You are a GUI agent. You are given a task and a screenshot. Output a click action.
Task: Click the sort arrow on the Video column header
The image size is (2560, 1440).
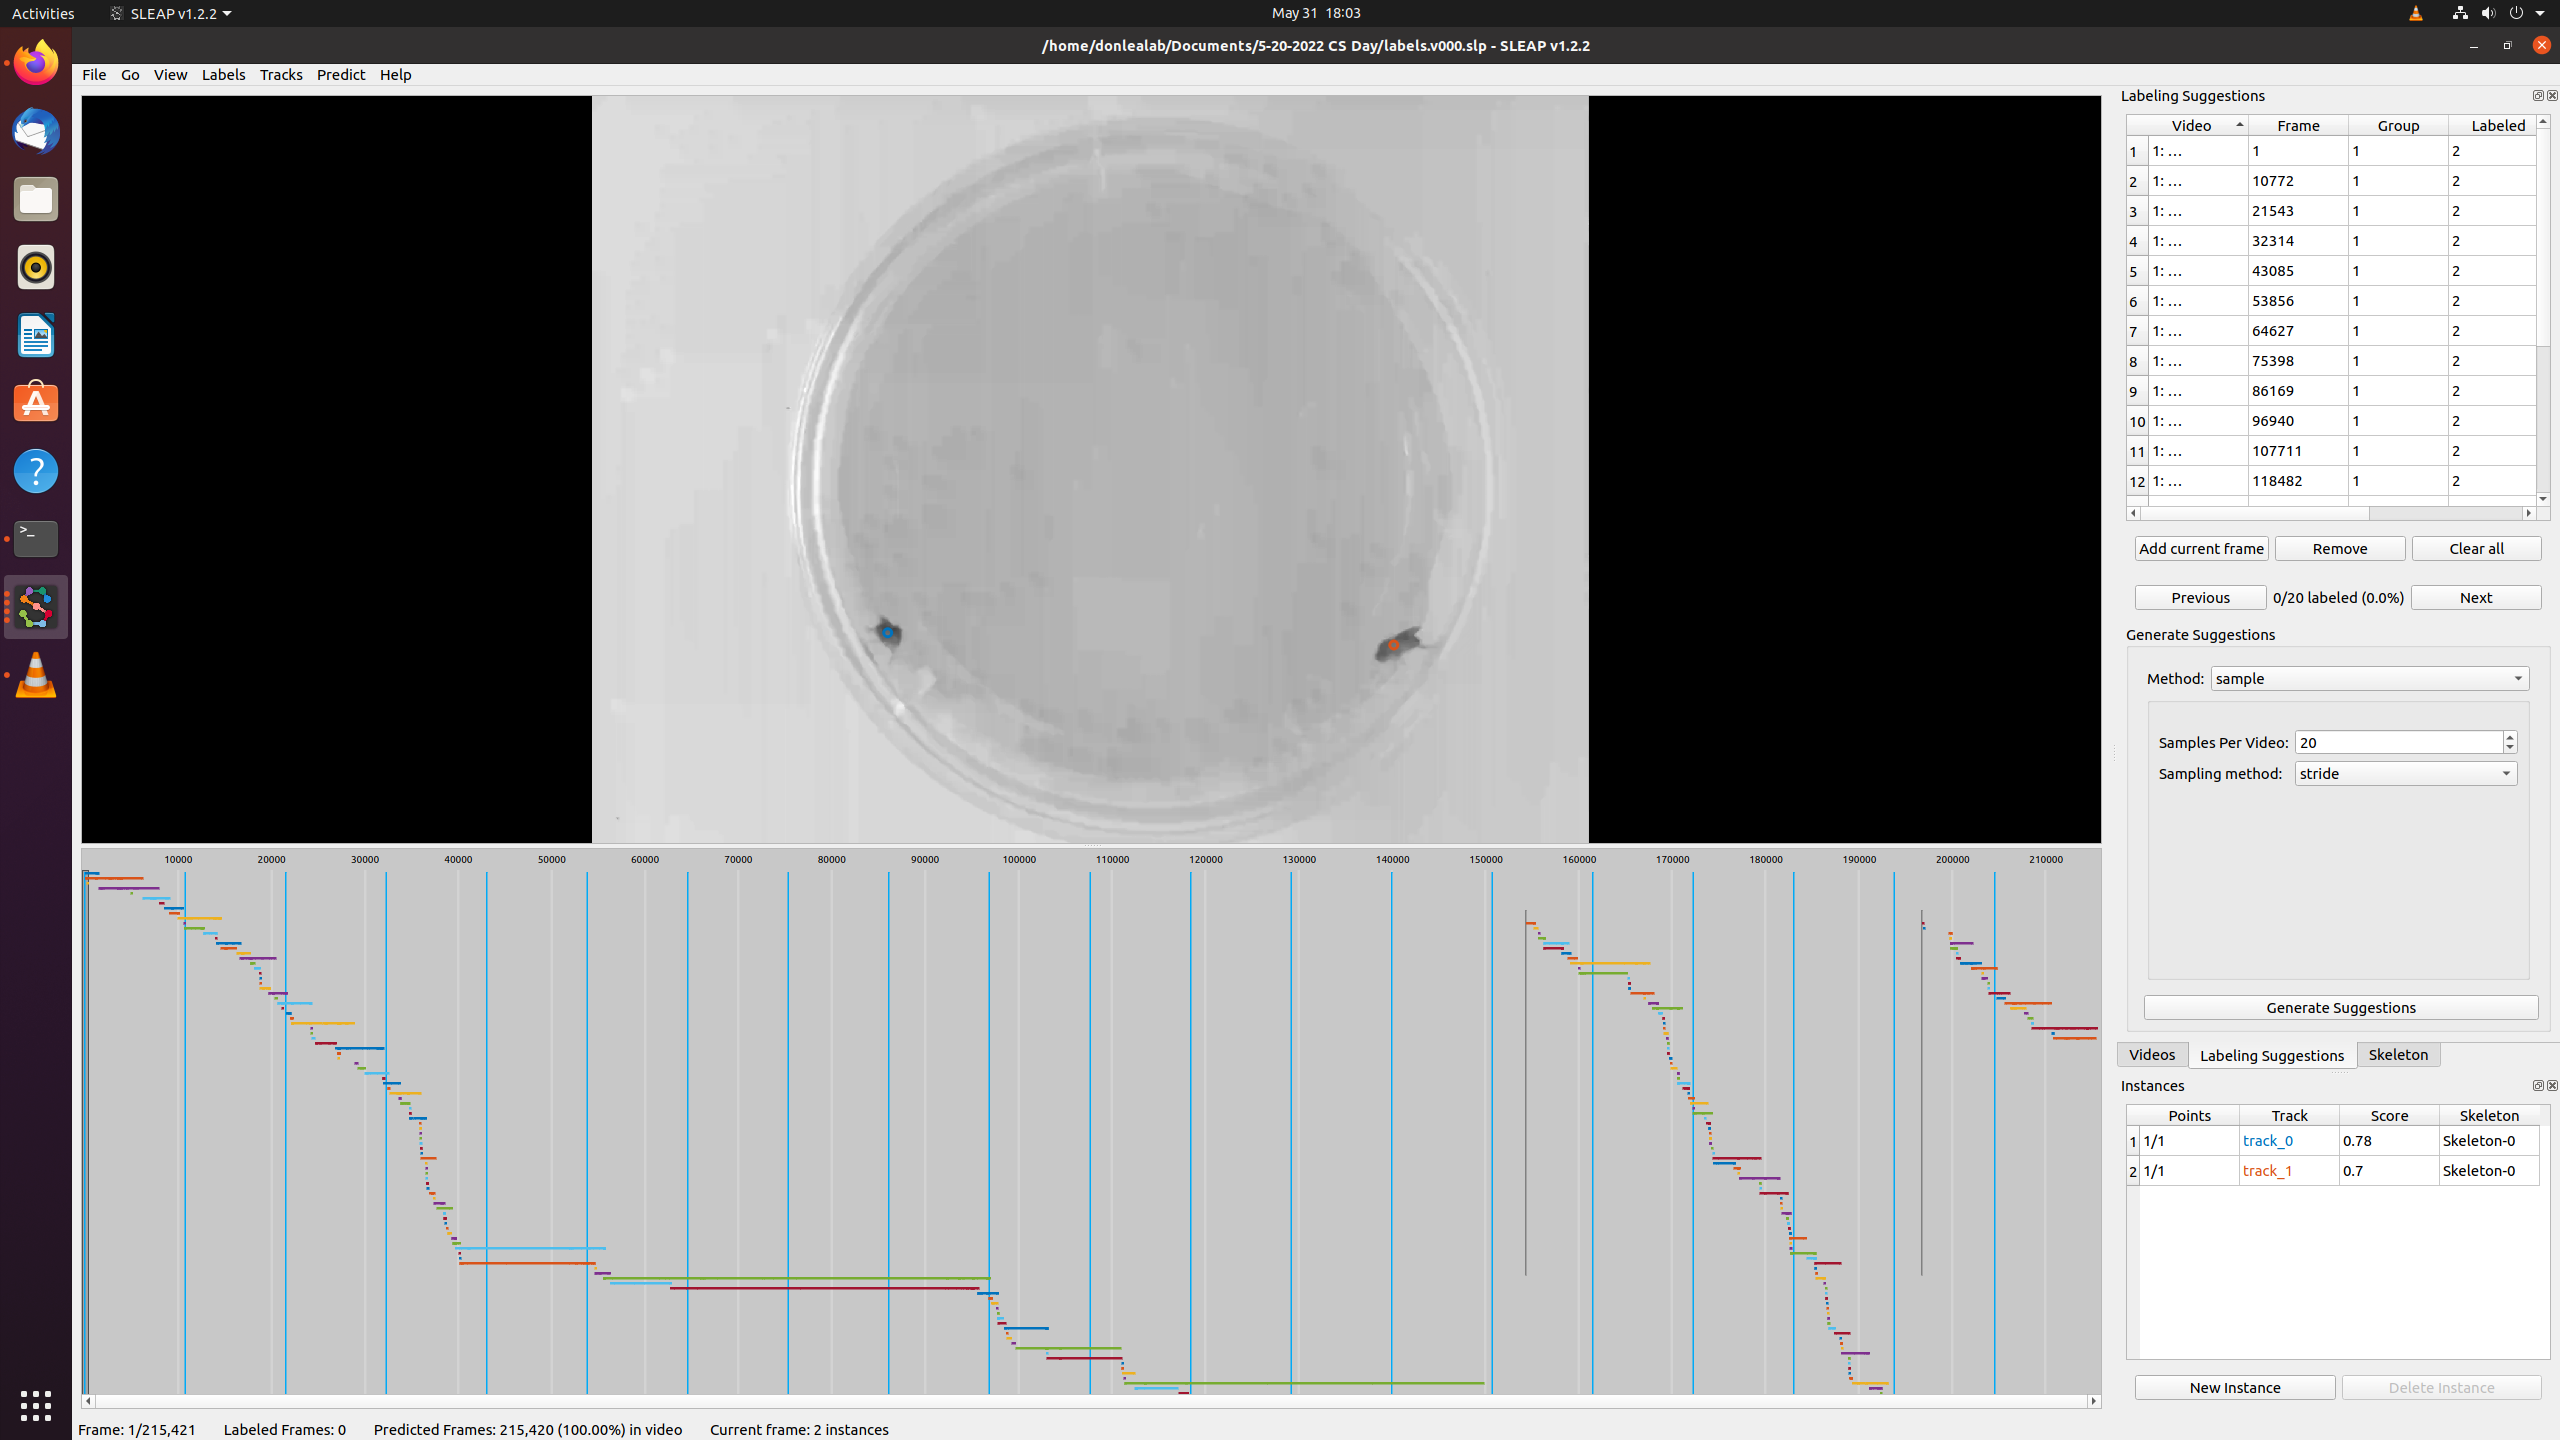click(x=2238, y=125)
